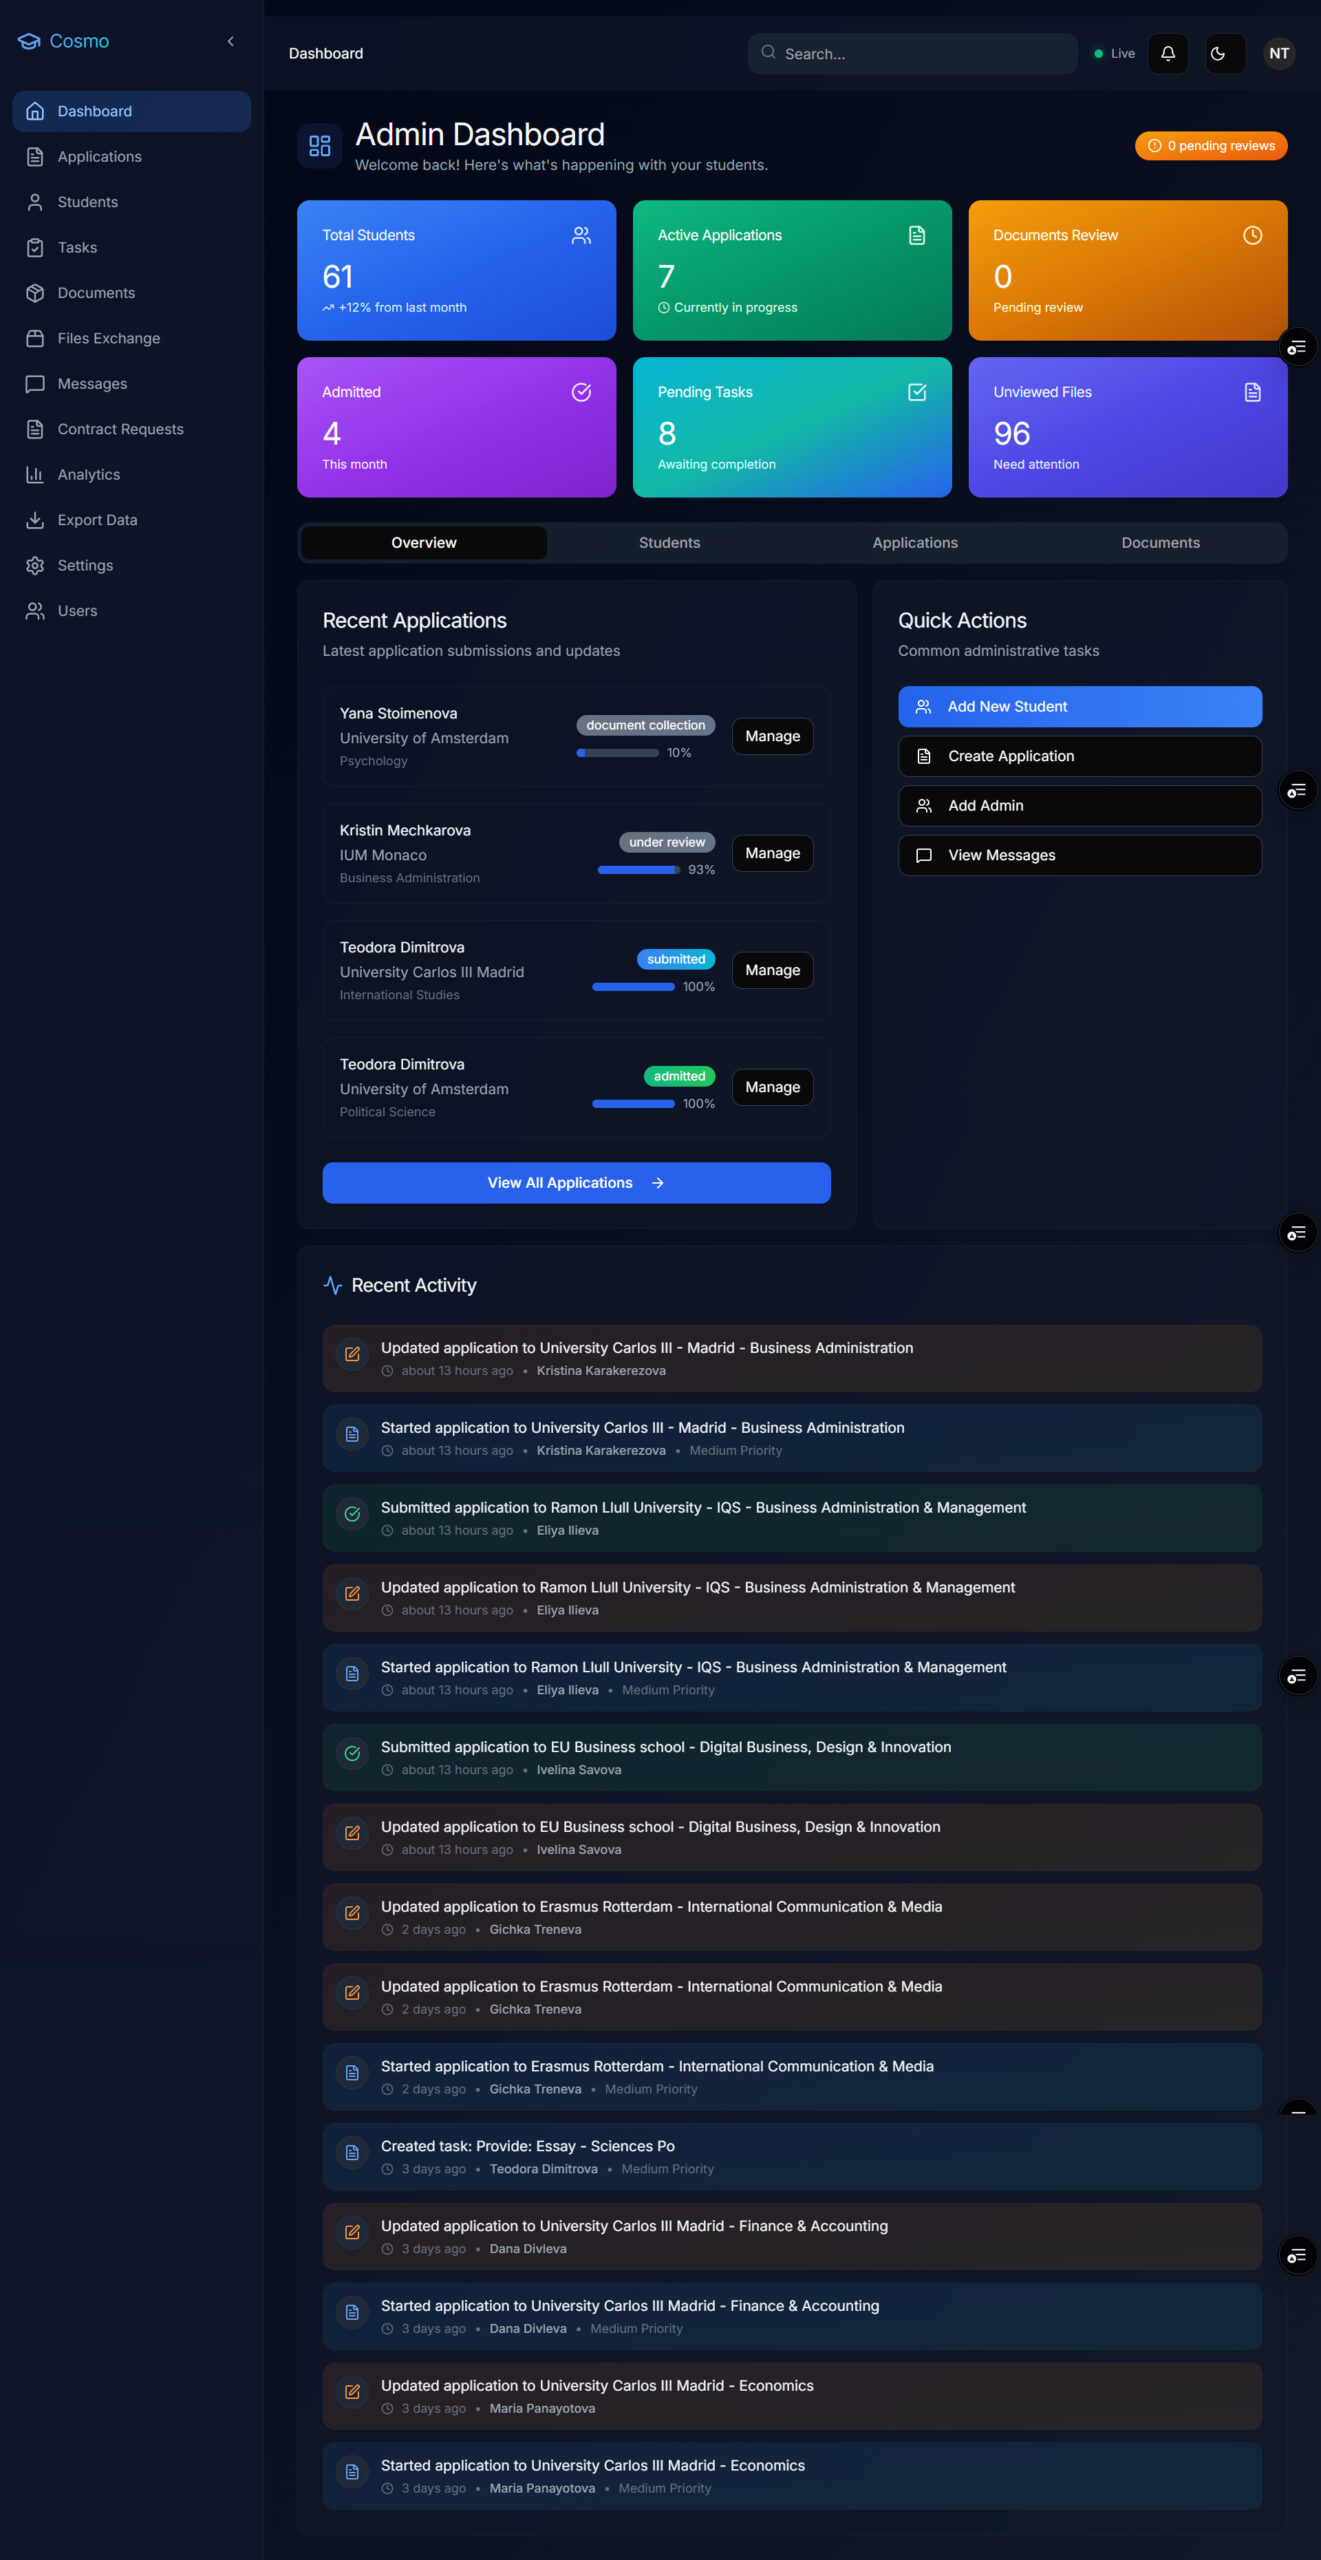
Task: Open Export Data in sidebar
Action: coord(97,520)
